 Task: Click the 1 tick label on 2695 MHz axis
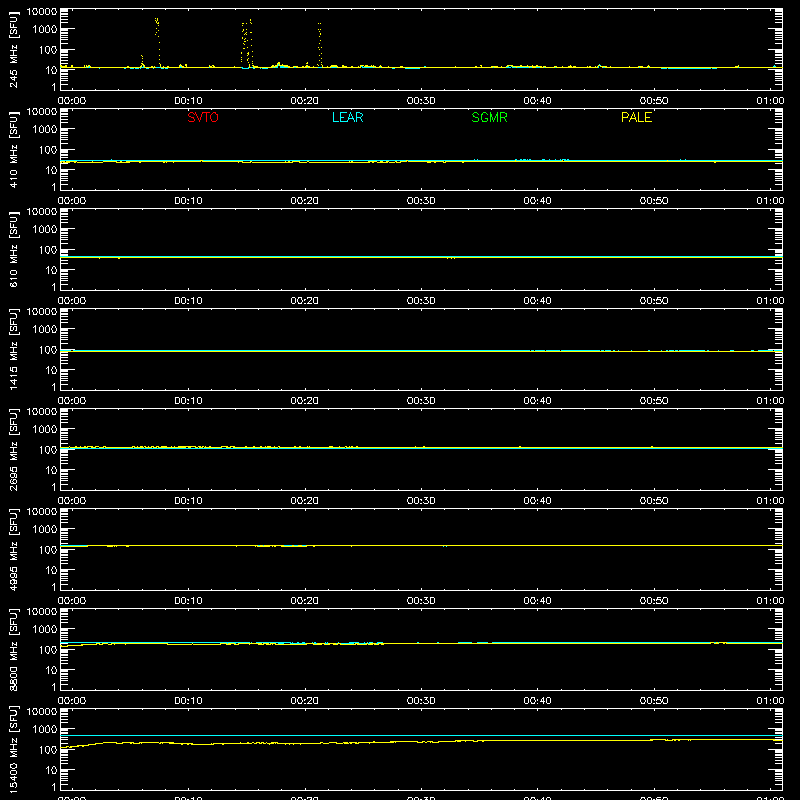[x=54, y=487]
